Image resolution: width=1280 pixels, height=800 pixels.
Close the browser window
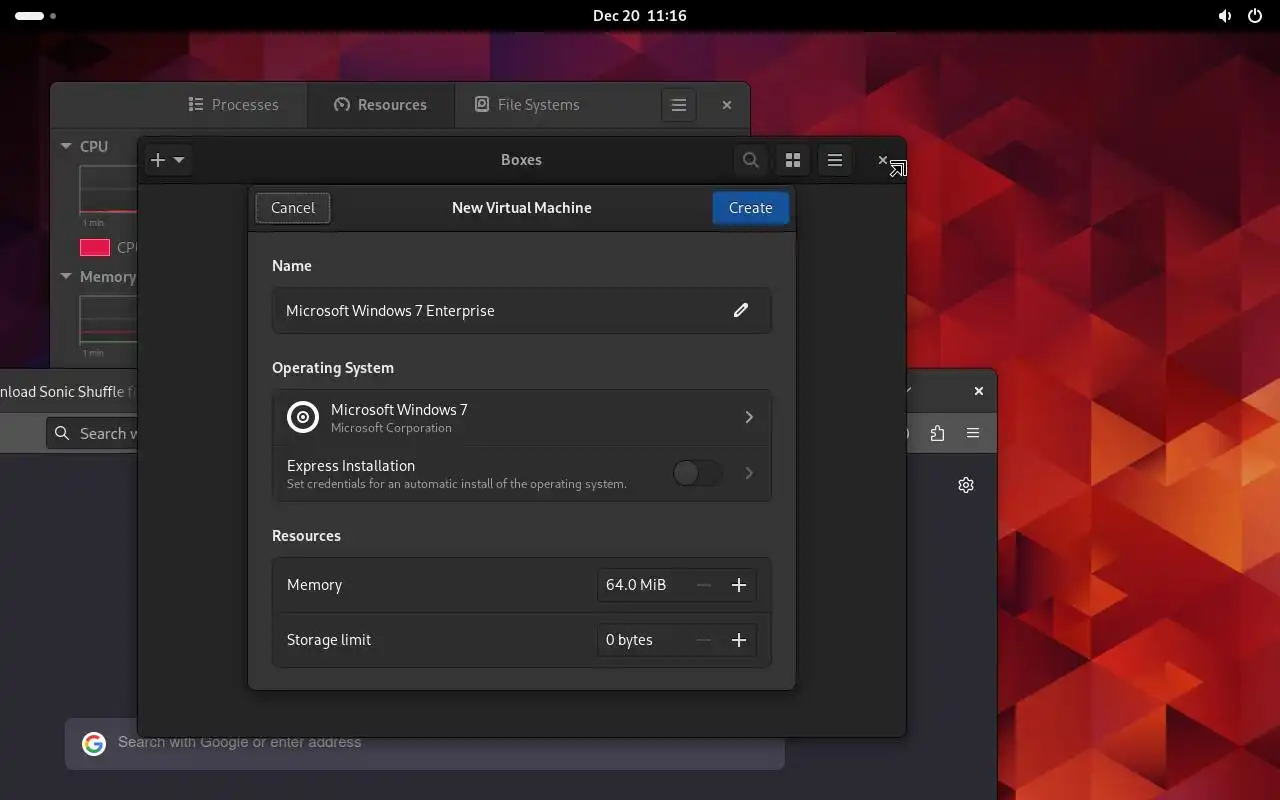(x=979, y=391)
